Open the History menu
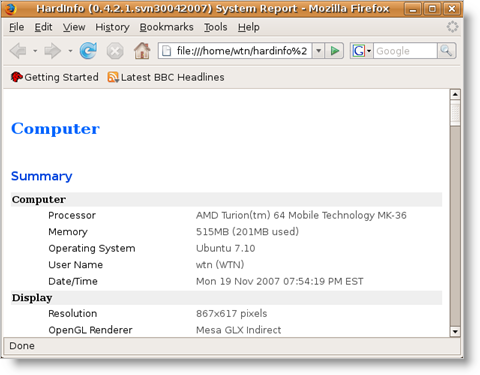The width and height of the screenshot is (480, 375). pyautogui.click(x=112, y=27)
